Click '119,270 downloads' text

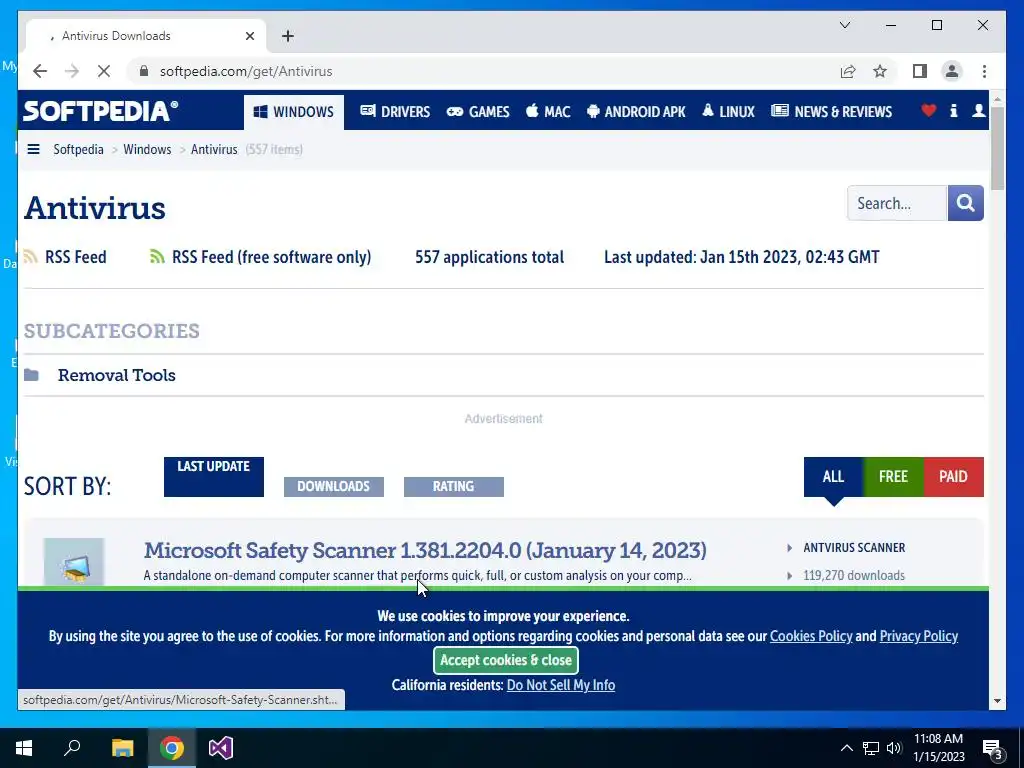pyautogui.click(x=854, y=575)
